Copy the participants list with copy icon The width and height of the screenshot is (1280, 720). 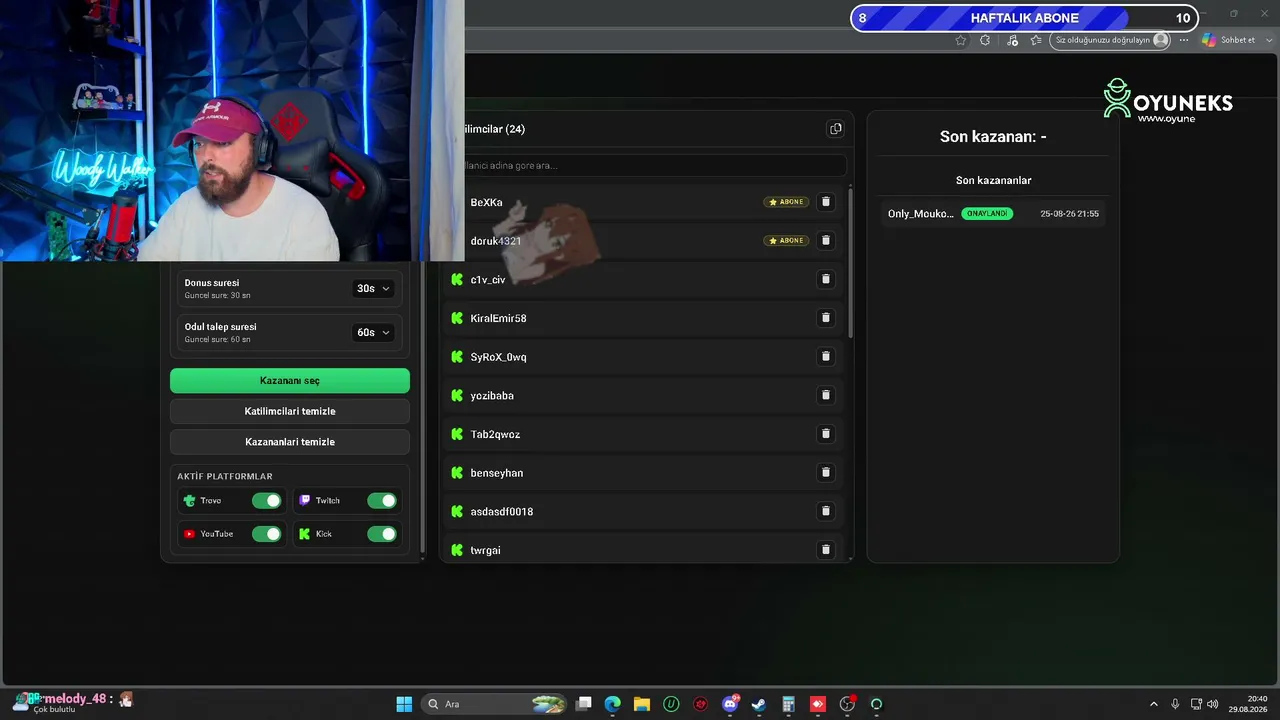click(836, 129)
